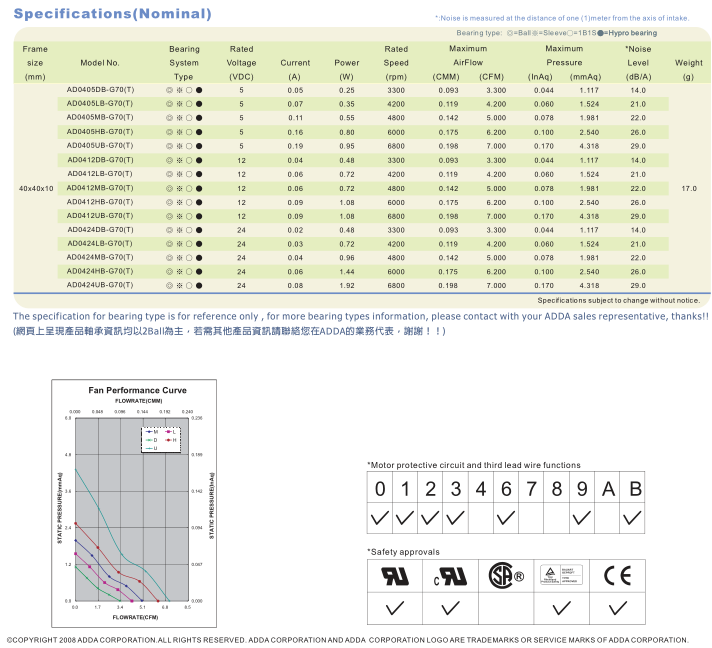
Task: Click the 1B1S circle symbol in AD0424DB-G70(T) row
Action: pos(189,230)
